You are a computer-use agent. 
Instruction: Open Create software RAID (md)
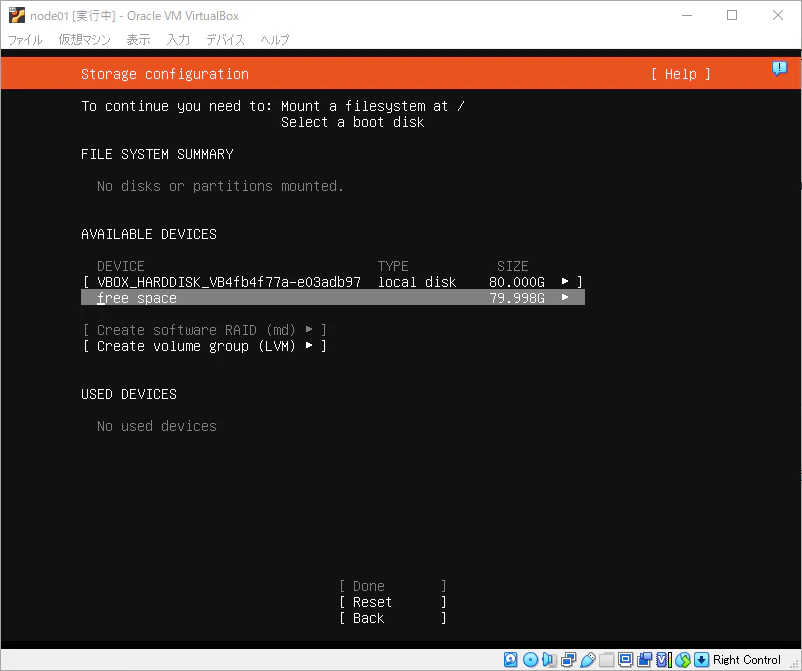coord(204,330)
